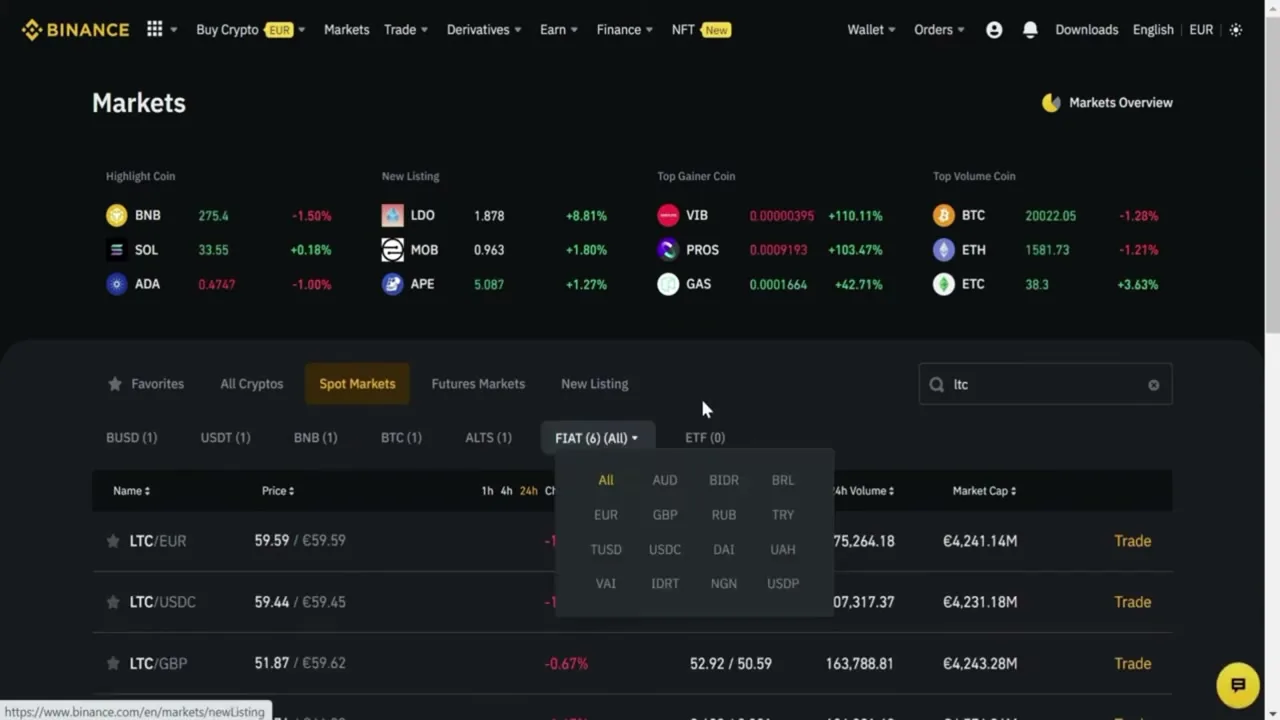Click the MOB coin icon
Image resolution: width=1280 pixels, height=720 pixels.
pyautogui.click(x=393, y=250)
